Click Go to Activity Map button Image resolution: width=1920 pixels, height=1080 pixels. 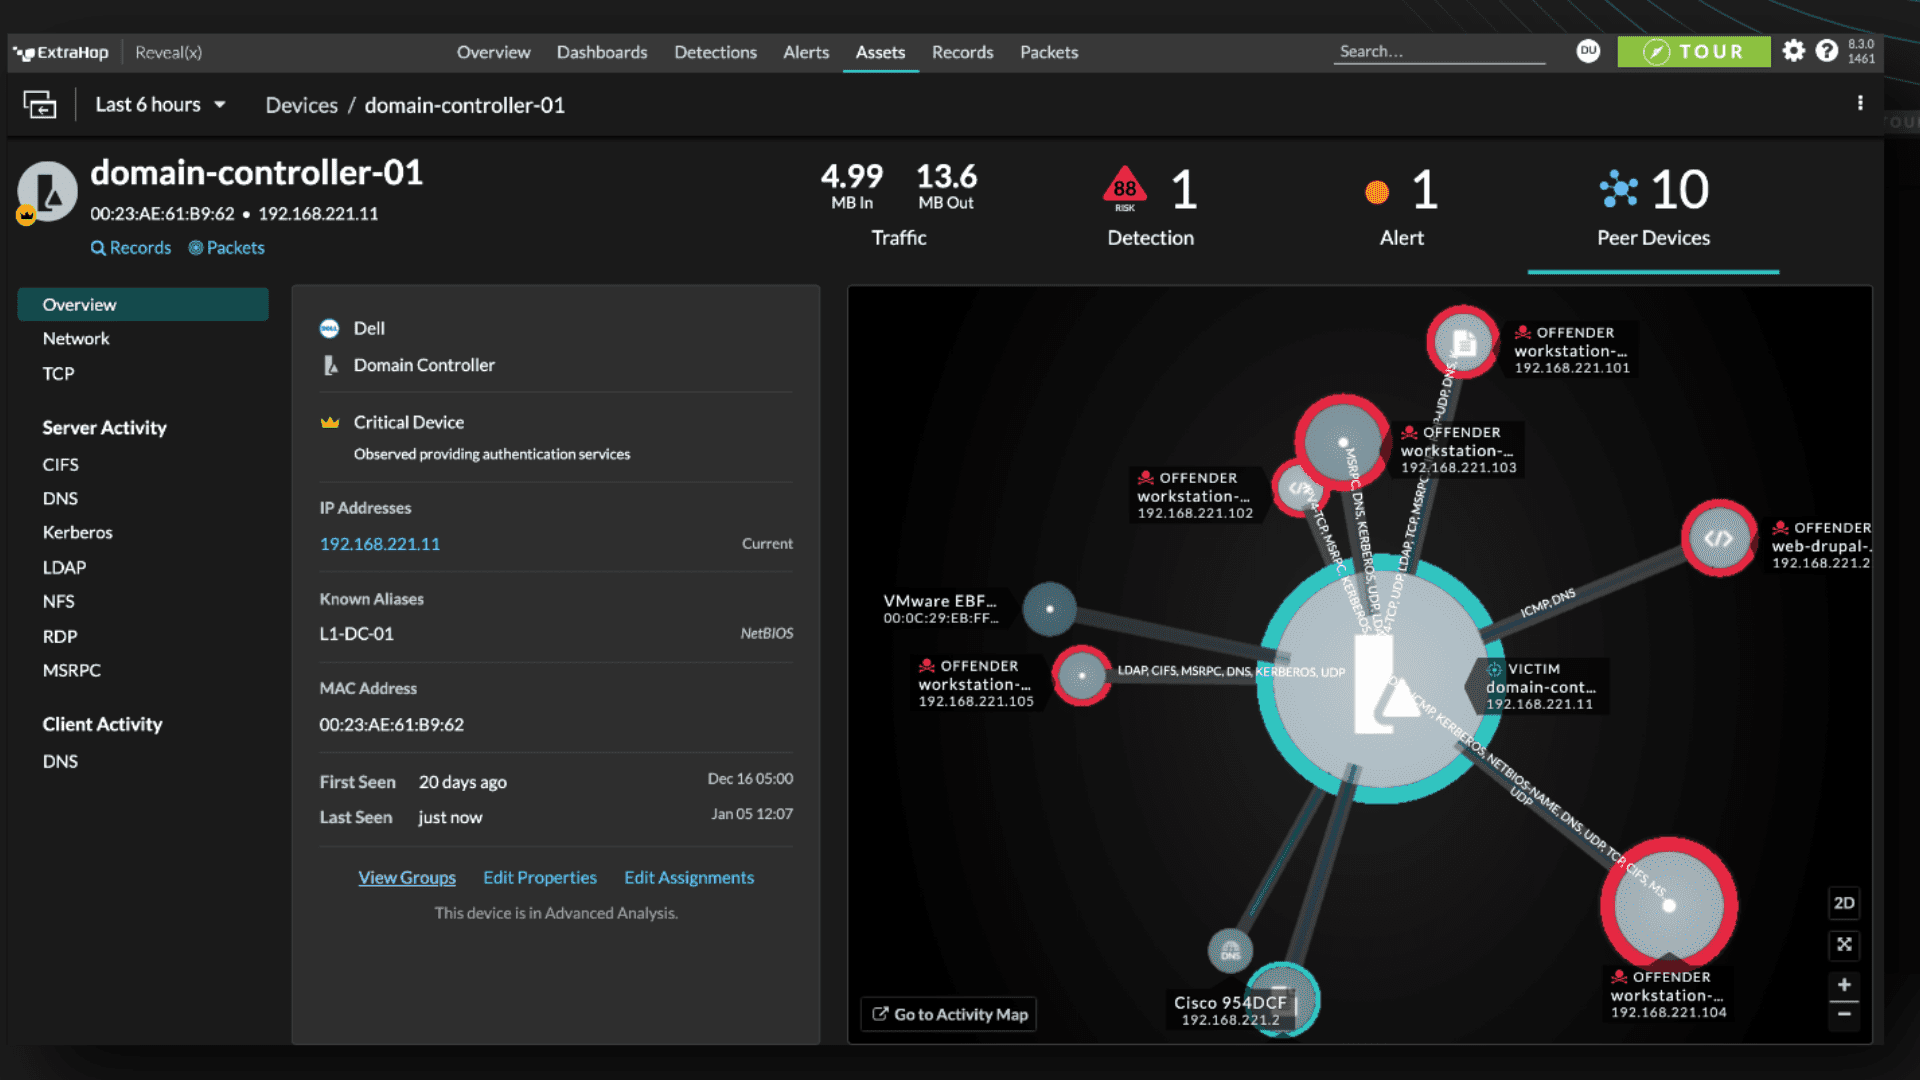pyautogui.click(x=949, y=1014)
